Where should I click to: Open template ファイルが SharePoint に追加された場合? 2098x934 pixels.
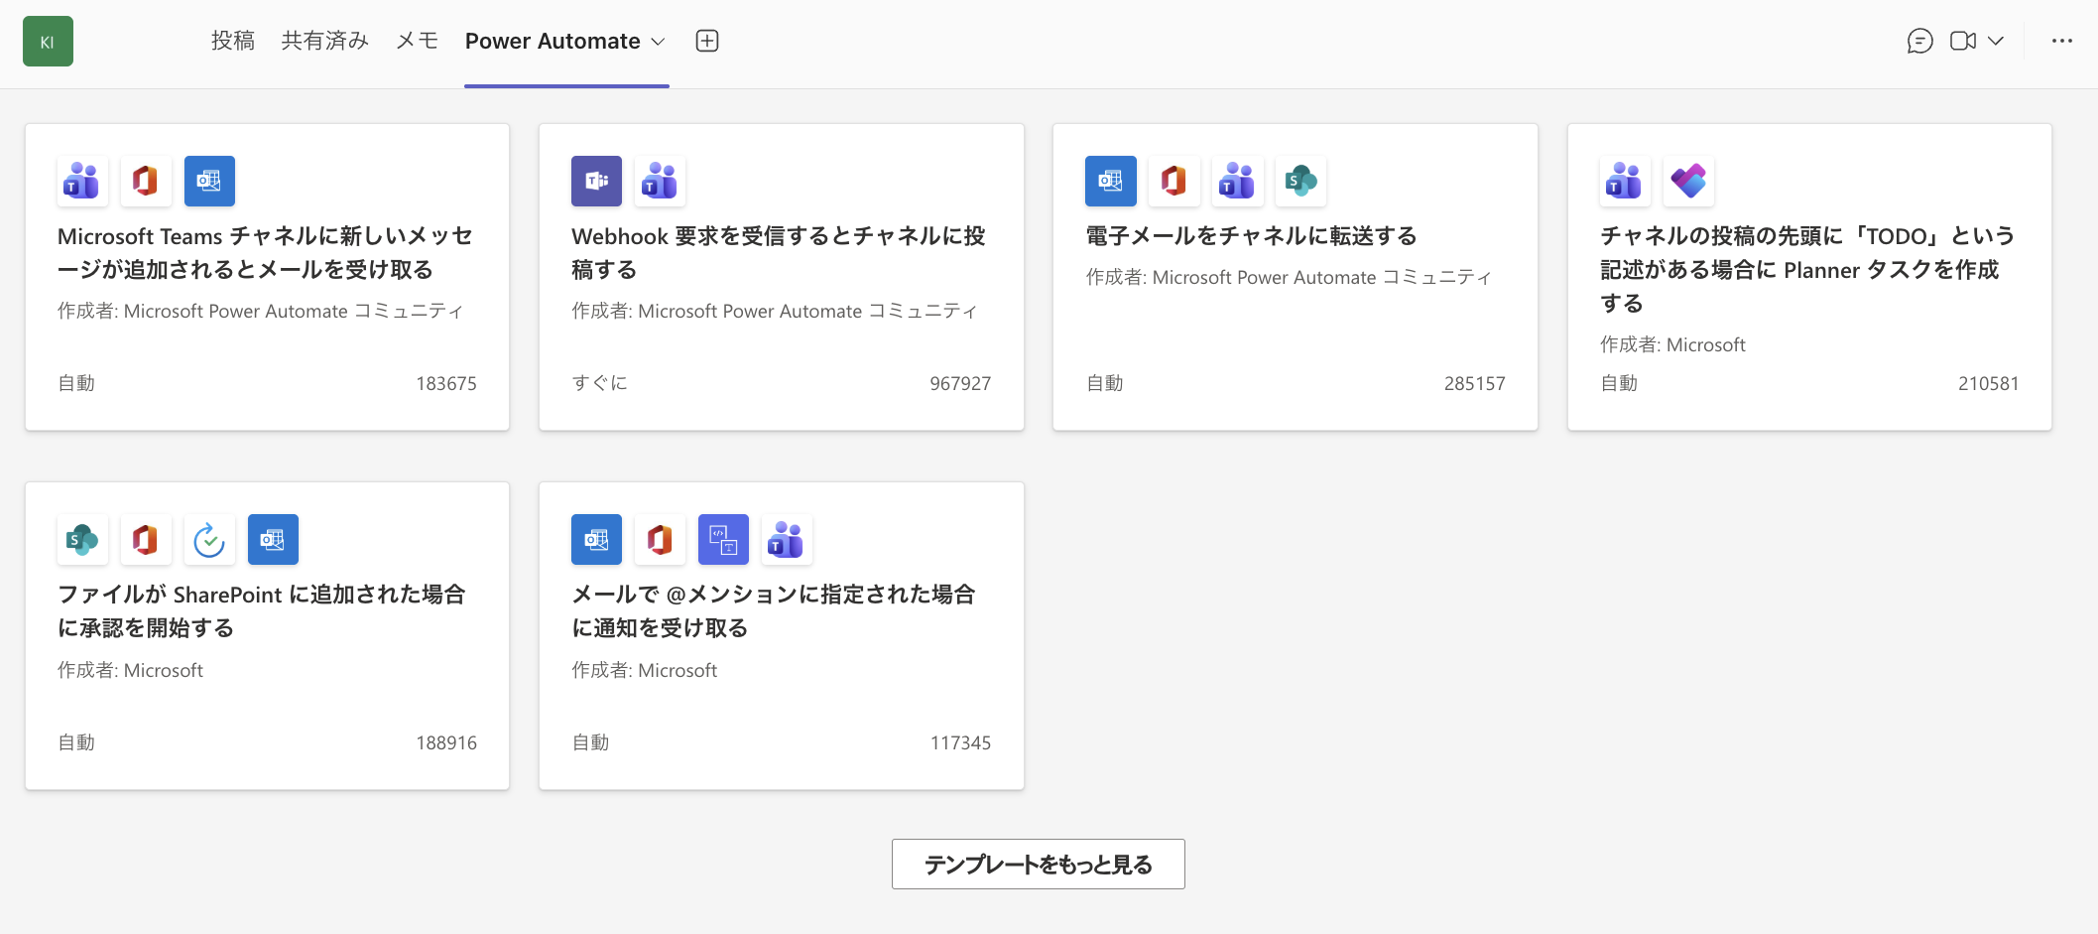click(x=262, y=611)
